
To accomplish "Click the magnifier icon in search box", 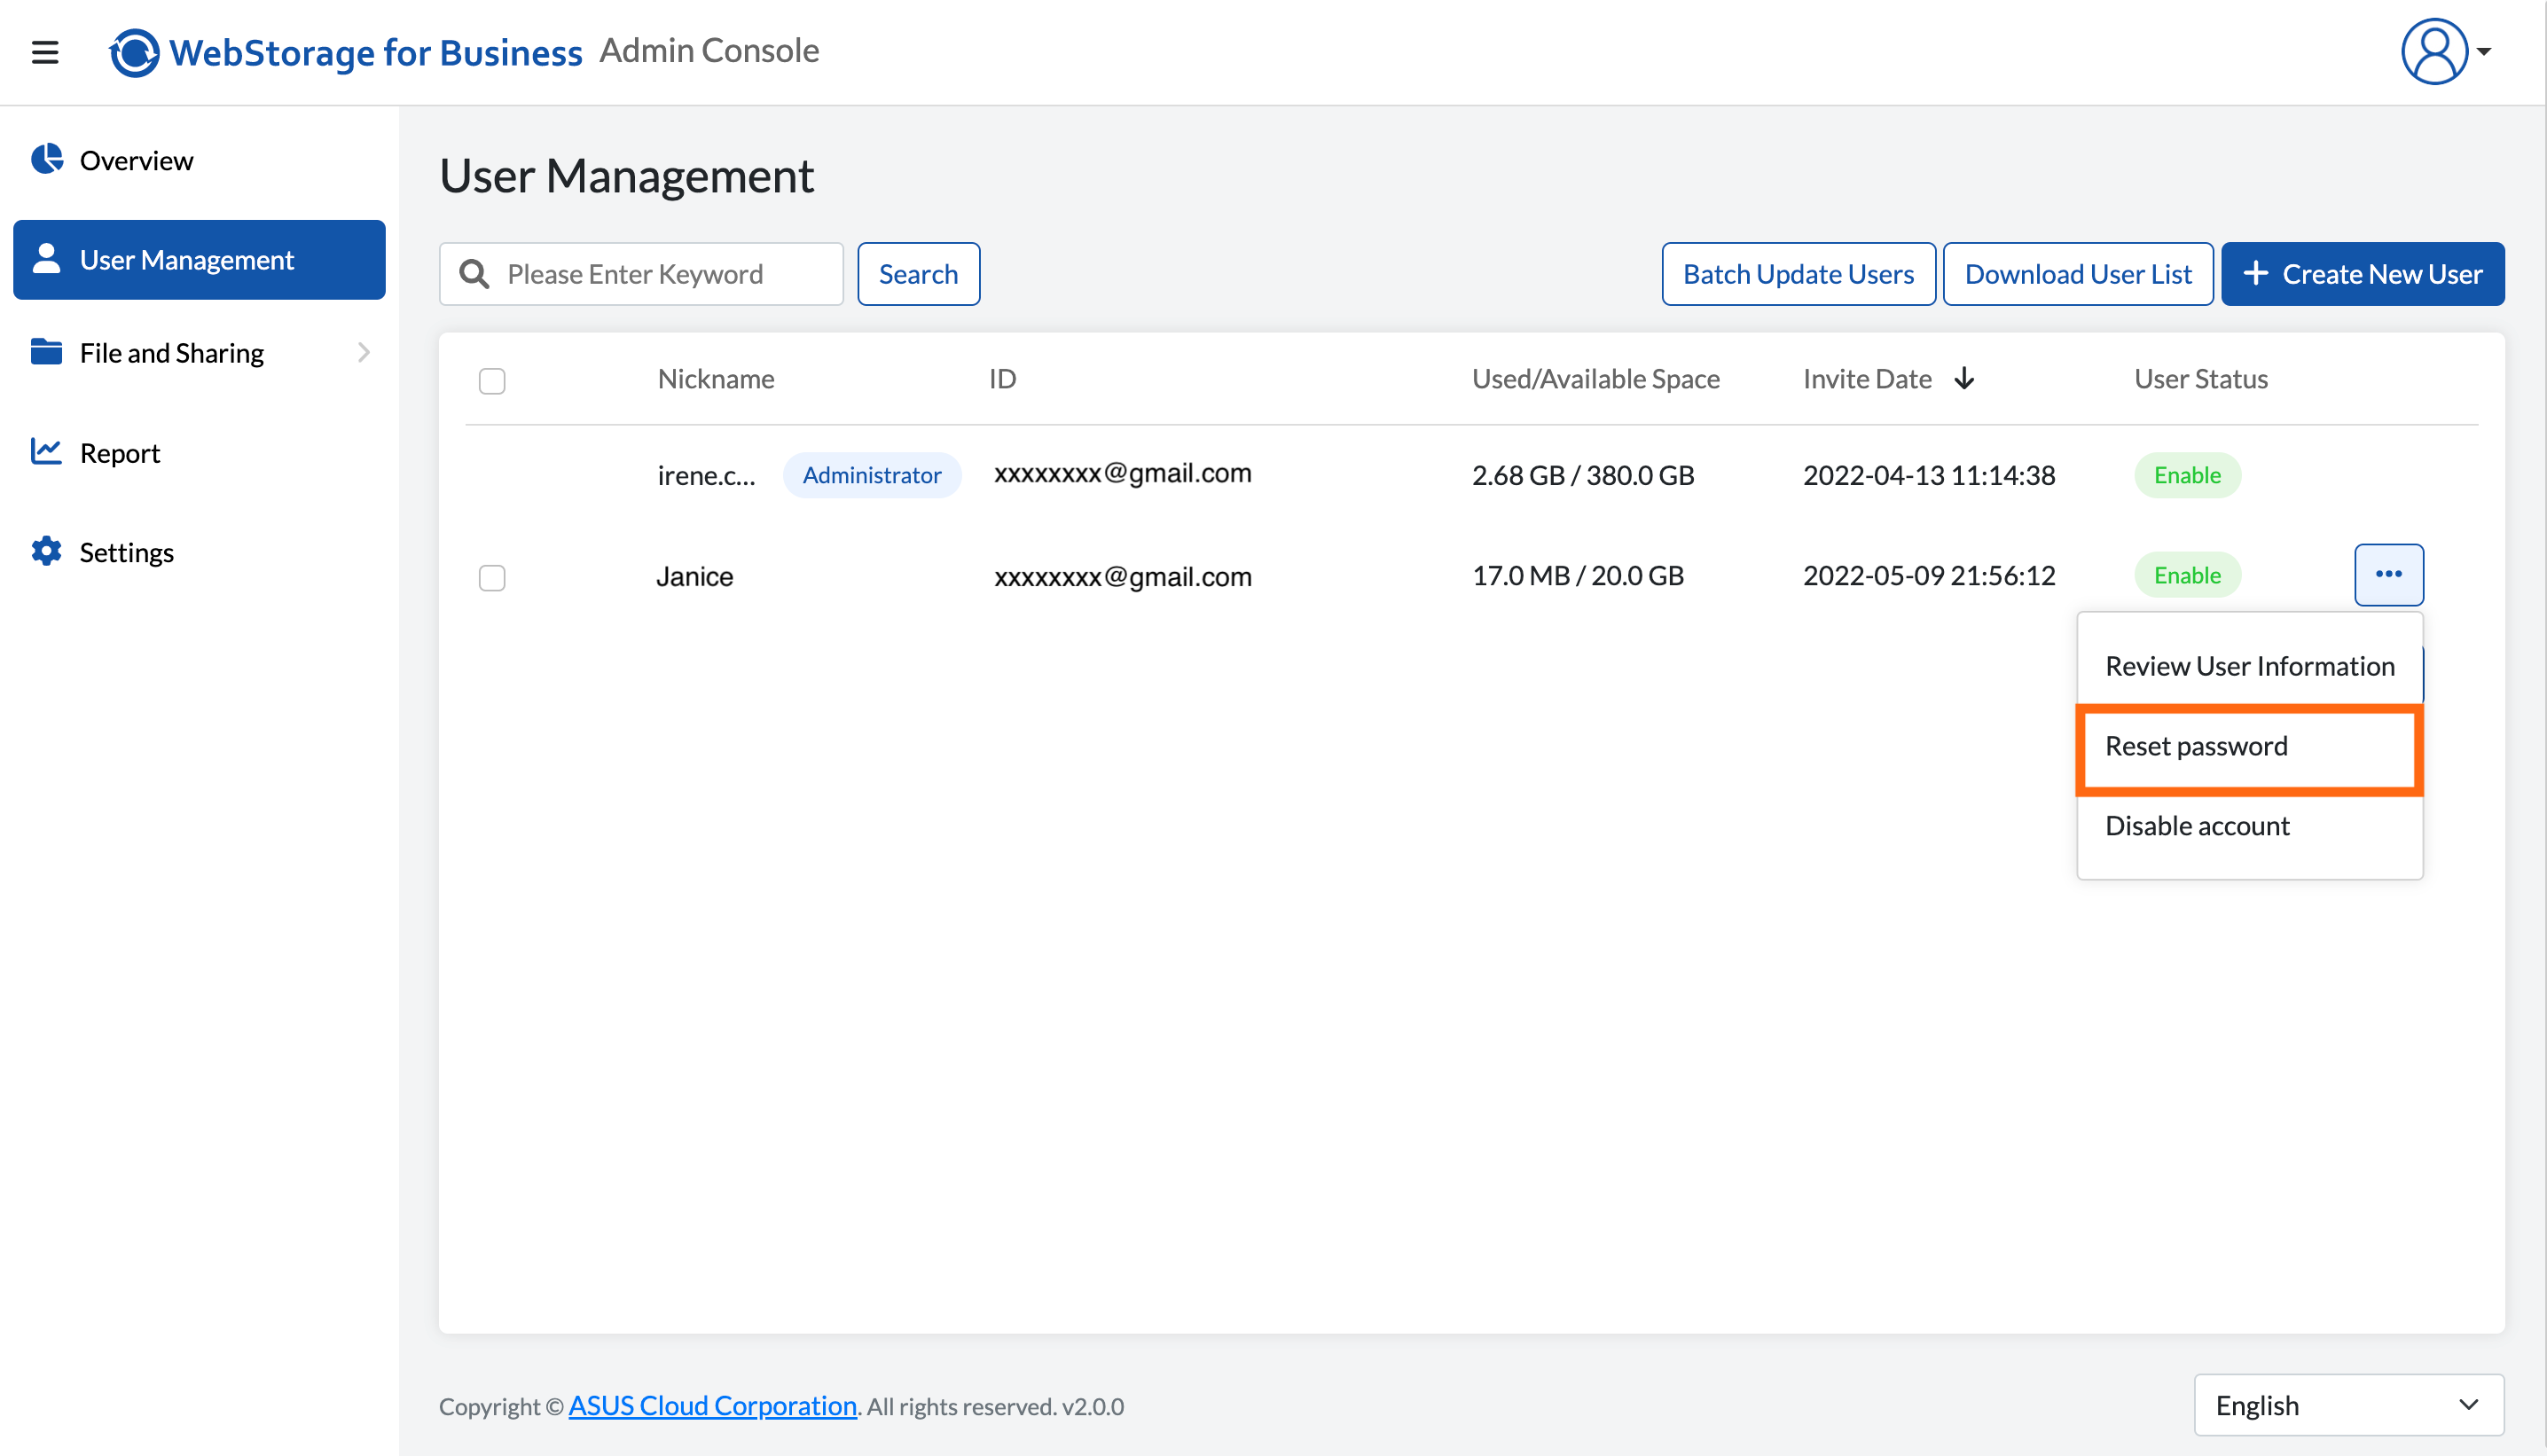I will 474,274.
